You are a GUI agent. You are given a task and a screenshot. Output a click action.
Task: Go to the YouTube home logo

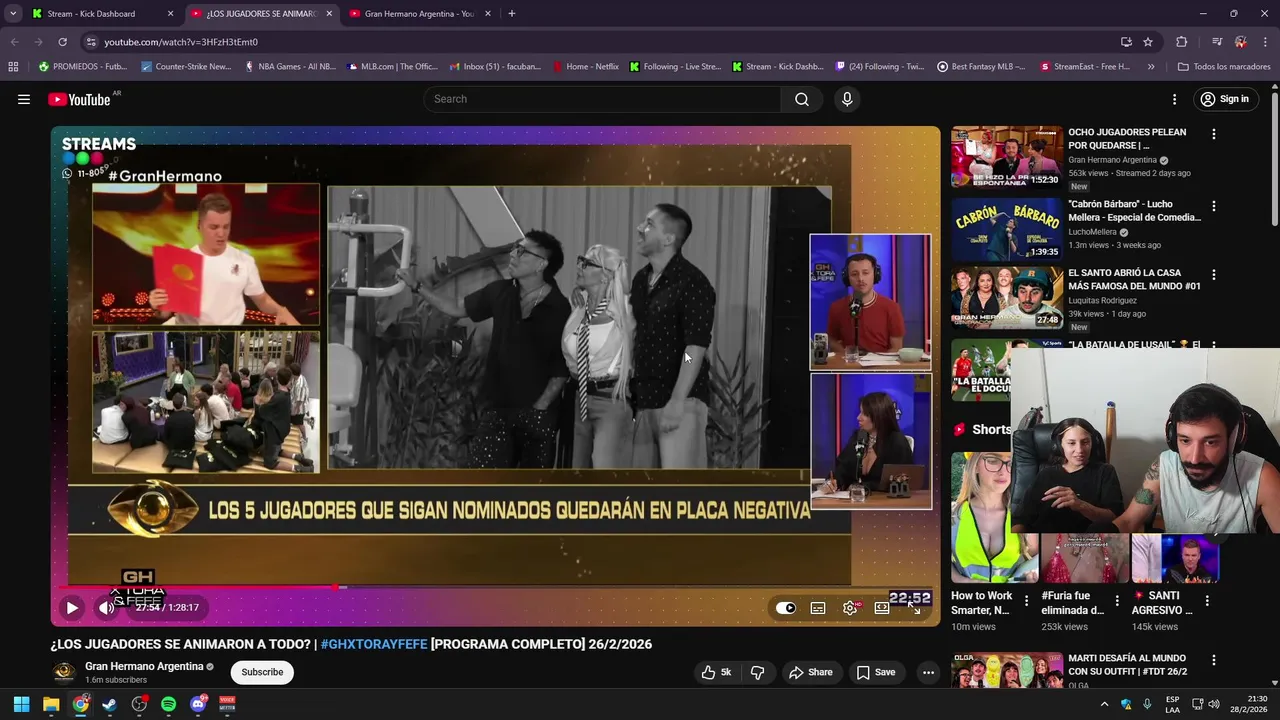pos(80,99)
